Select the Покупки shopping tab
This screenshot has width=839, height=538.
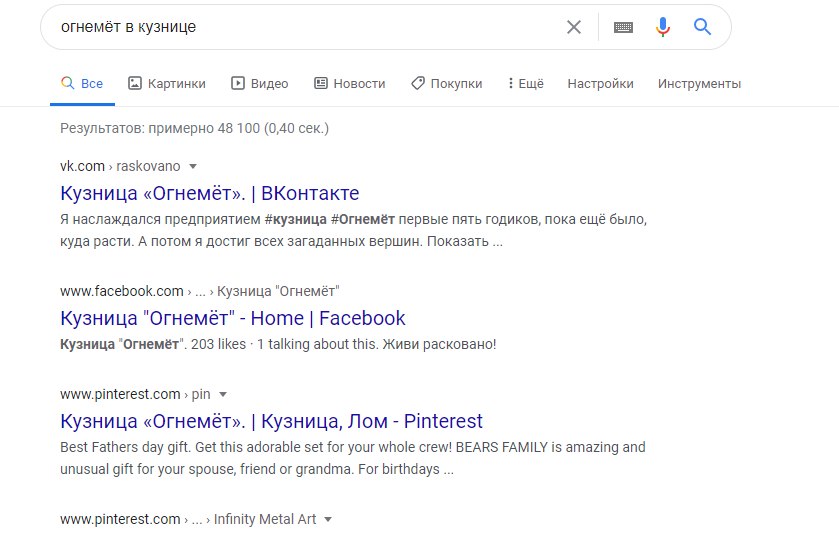click(447, 84)
